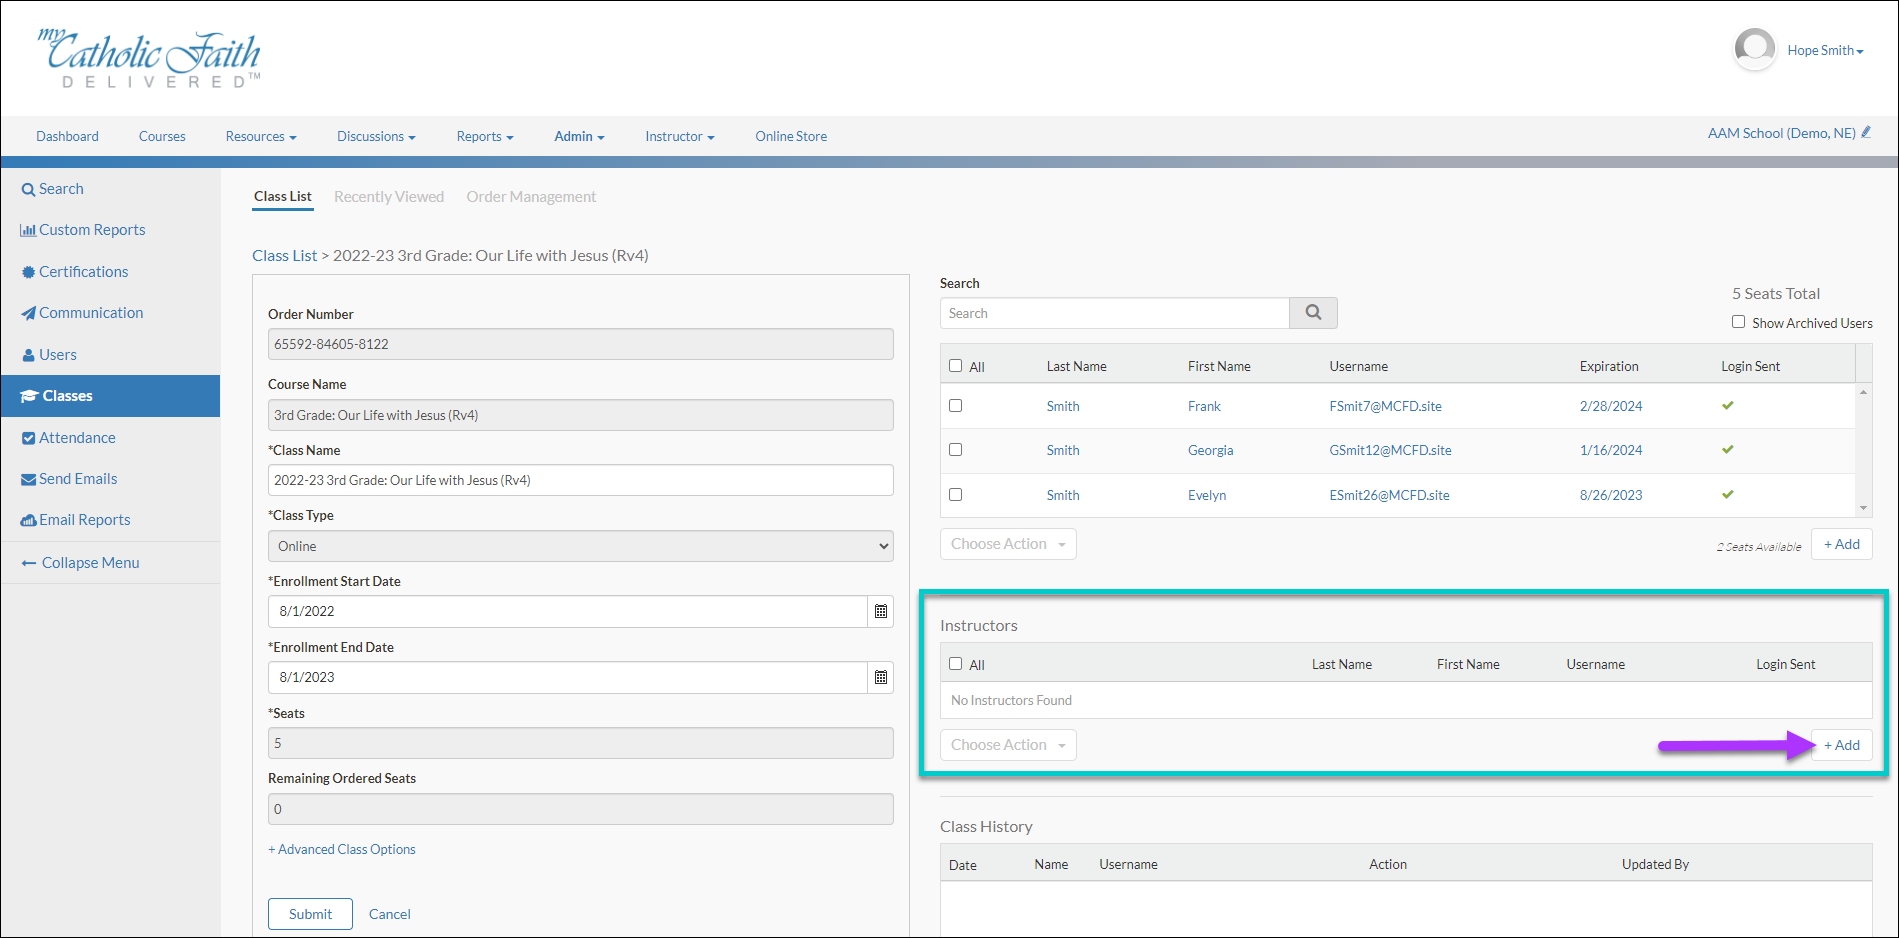Click the Classes graduation cap icon

tap(30, 396)
